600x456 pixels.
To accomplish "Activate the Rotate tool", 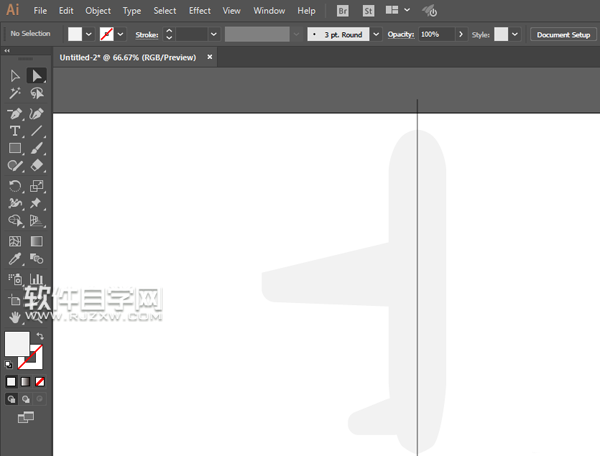I will [x=15, y=186].
